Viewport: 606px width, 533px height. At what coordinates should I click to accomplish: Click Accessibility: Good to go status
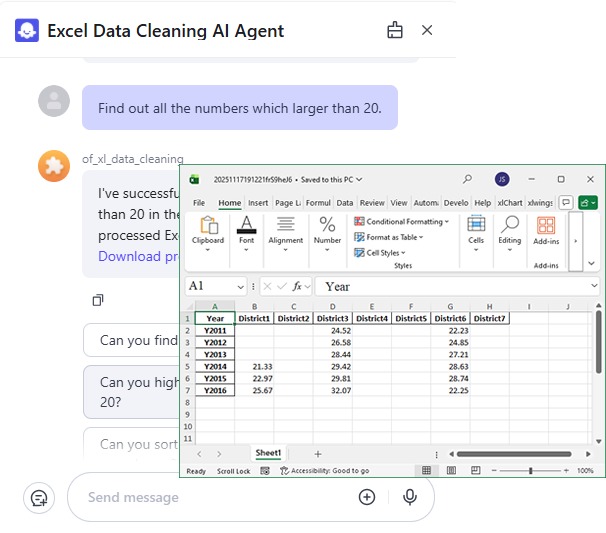pyautogui.click(x=325, y=471)
